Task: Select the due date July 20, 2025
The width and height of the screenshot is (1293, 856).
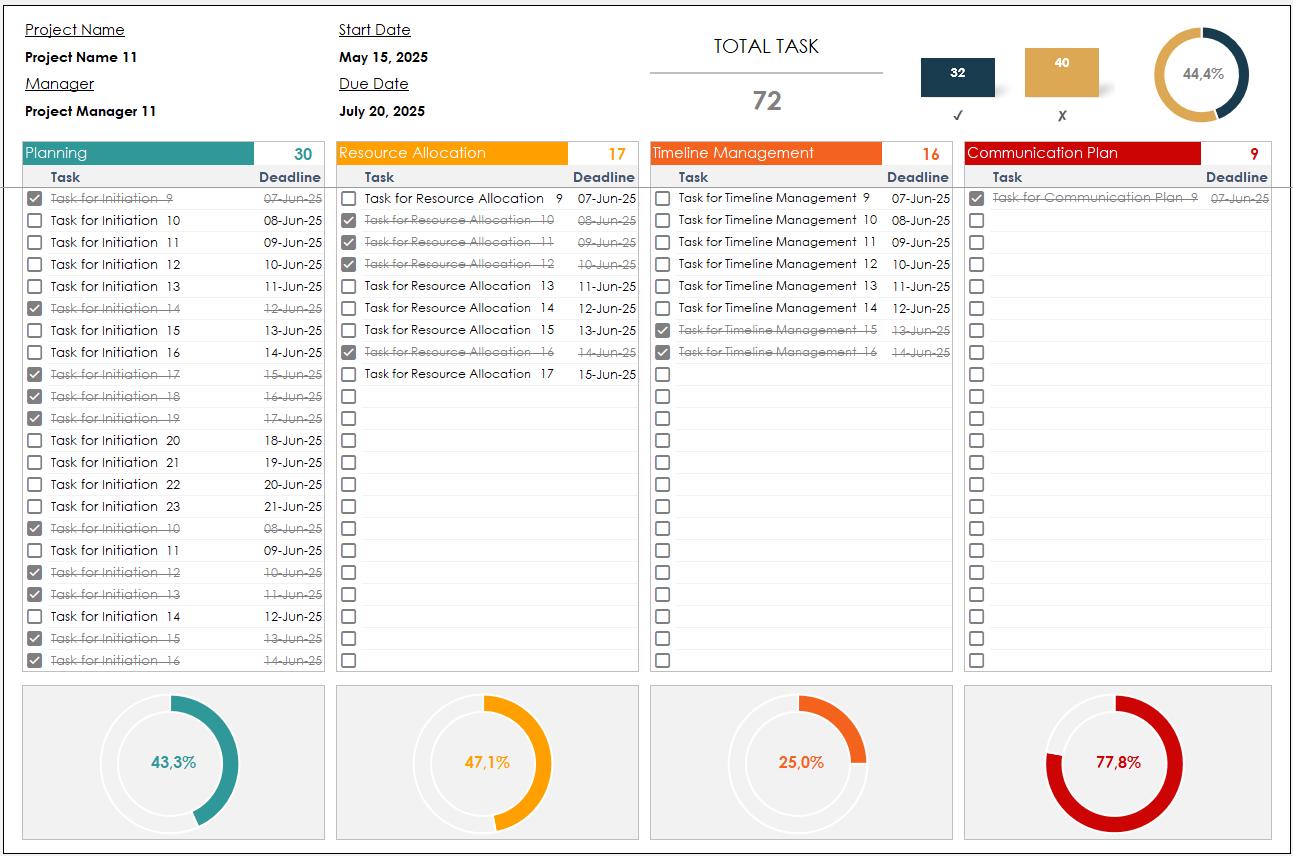Action: pos(382,111)
